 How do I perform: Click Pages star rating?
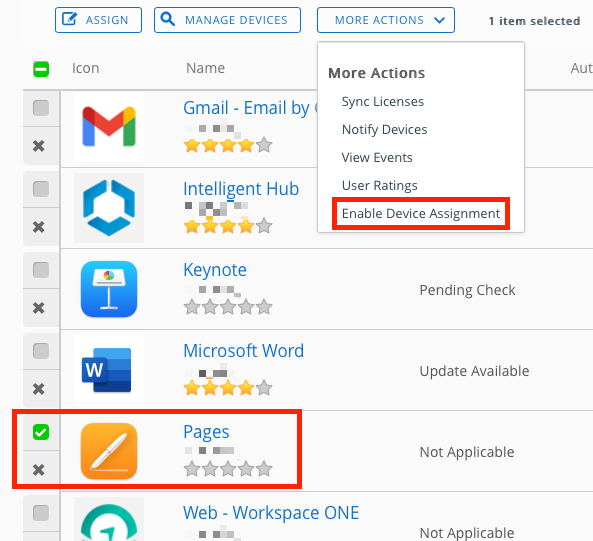228,469
